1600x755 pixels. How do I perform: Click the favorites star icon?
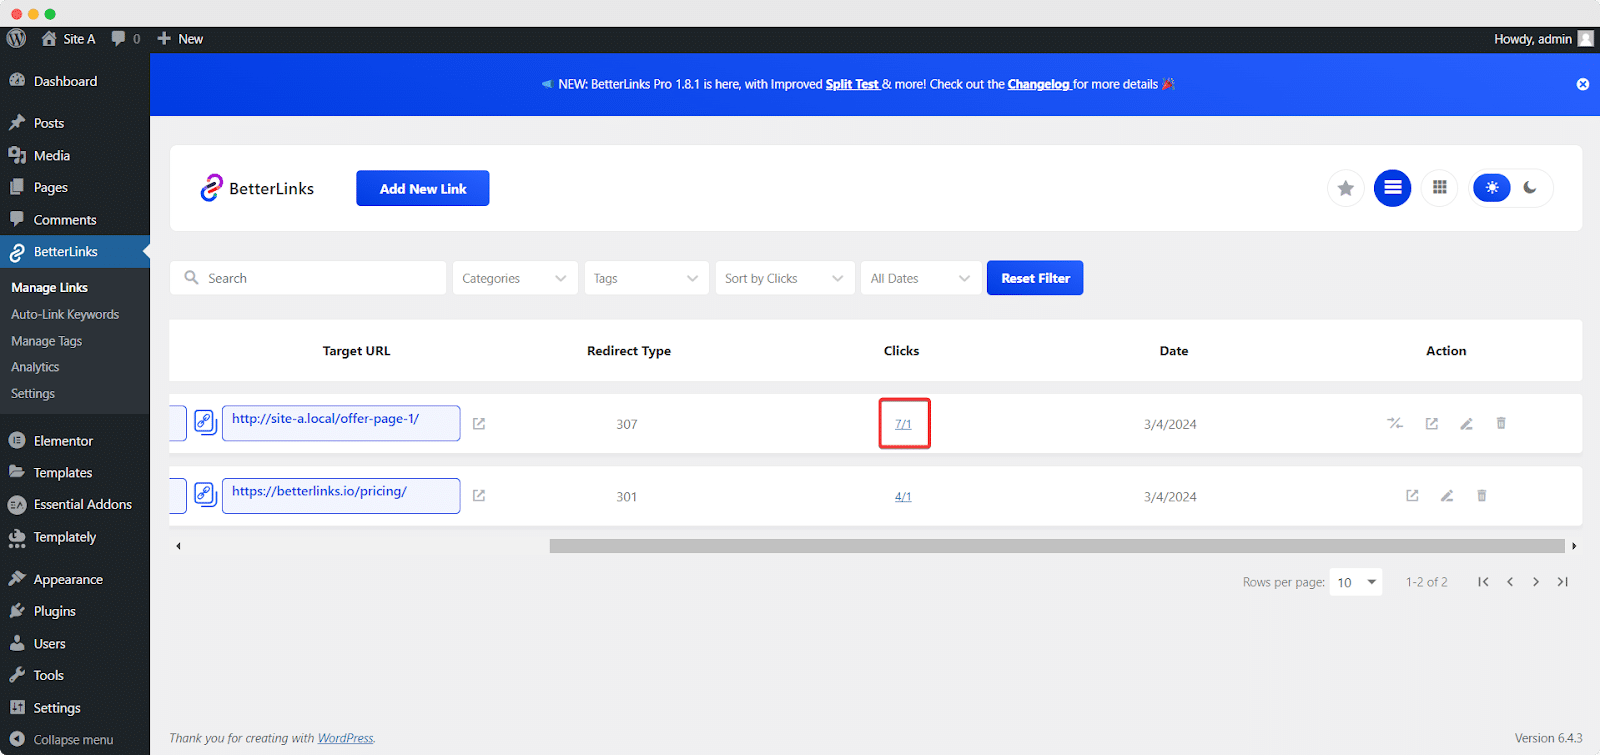[1346, 188]
